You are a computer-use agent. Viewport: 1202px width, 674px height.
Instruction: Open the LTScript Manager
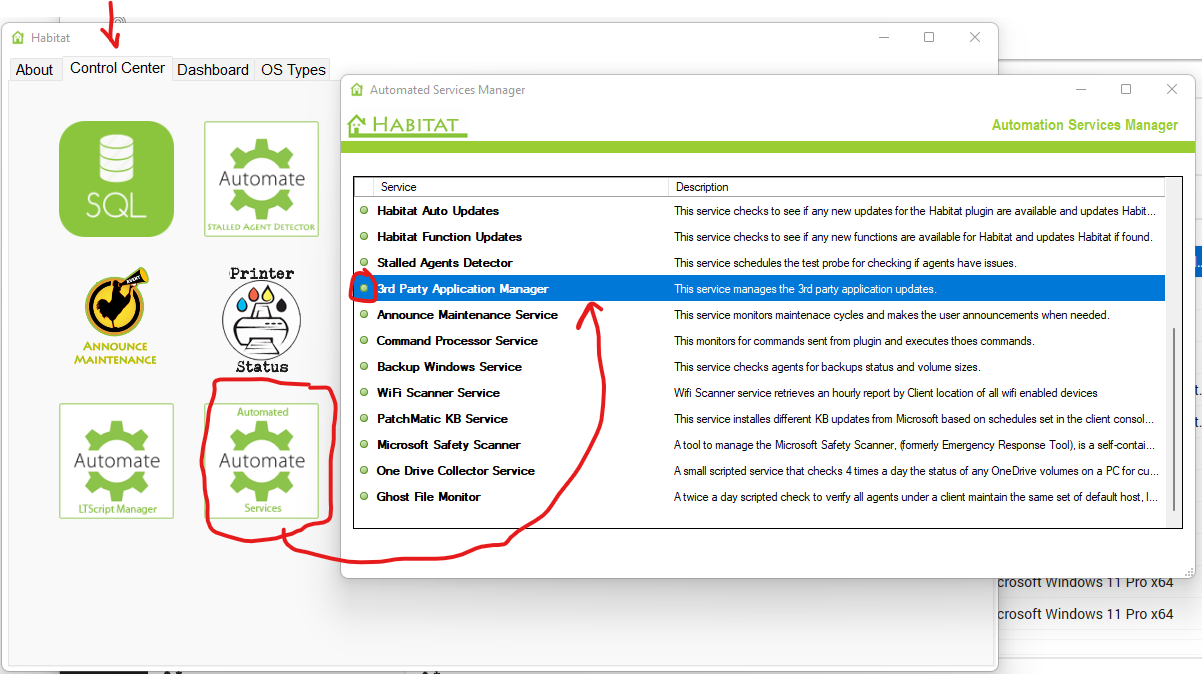pyautogui.click(x=116, y=461)
